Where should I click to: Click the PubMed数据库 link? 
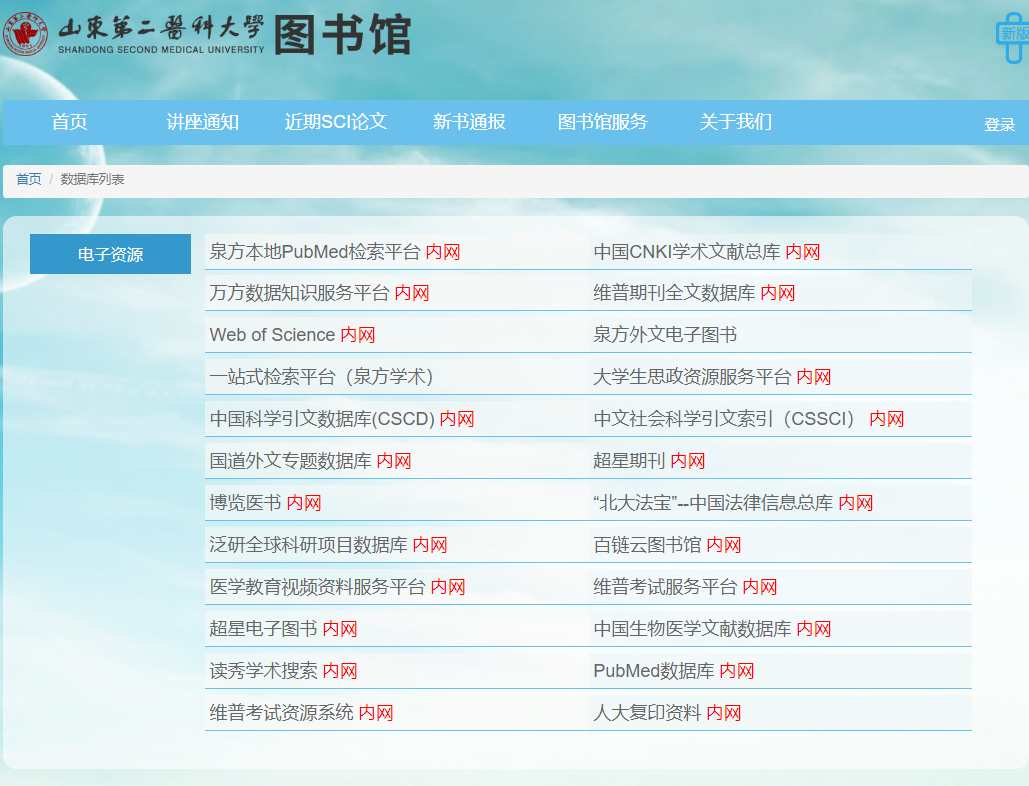pos(653,672)
